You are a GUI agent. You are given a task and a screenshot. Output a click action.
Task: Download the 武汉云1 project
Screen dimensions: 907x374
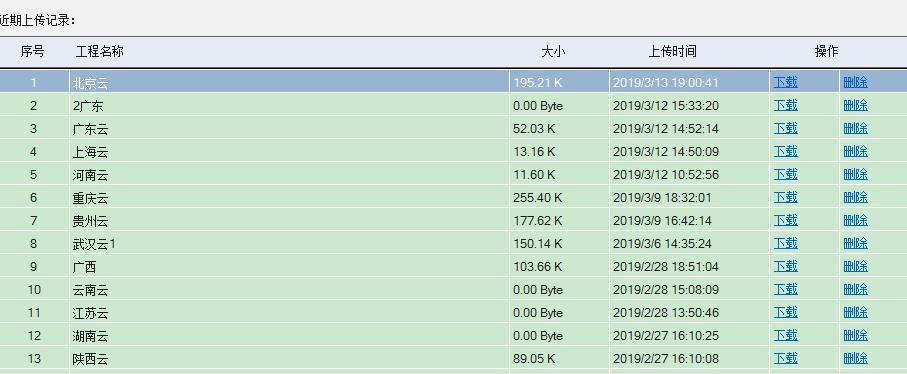coord(786,243)
